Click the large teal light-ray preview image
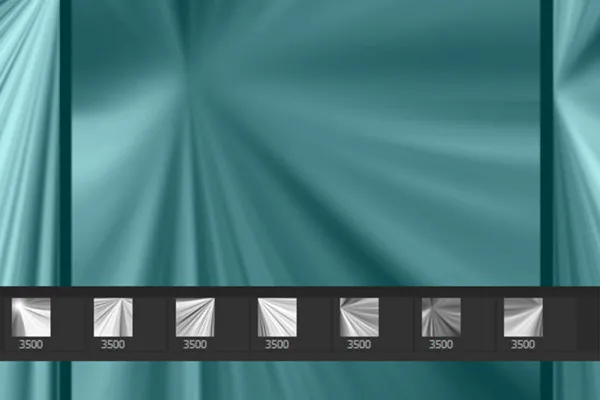 click(305, 143)
